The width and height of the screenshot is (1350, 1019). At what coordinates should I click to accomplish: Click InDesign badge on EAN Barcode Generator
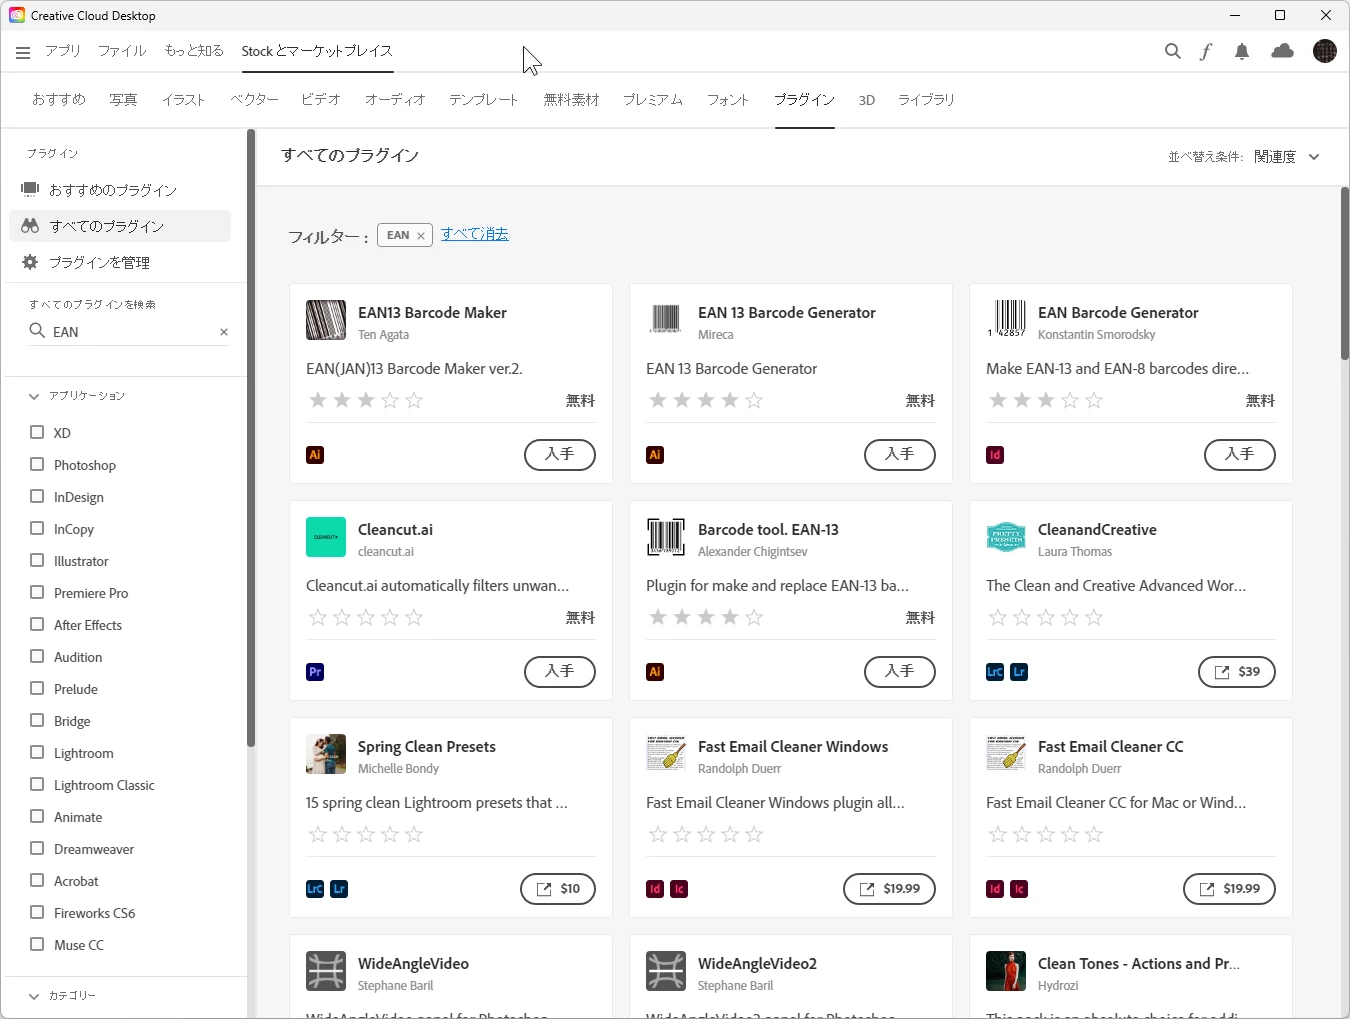[x=995, y=455]
